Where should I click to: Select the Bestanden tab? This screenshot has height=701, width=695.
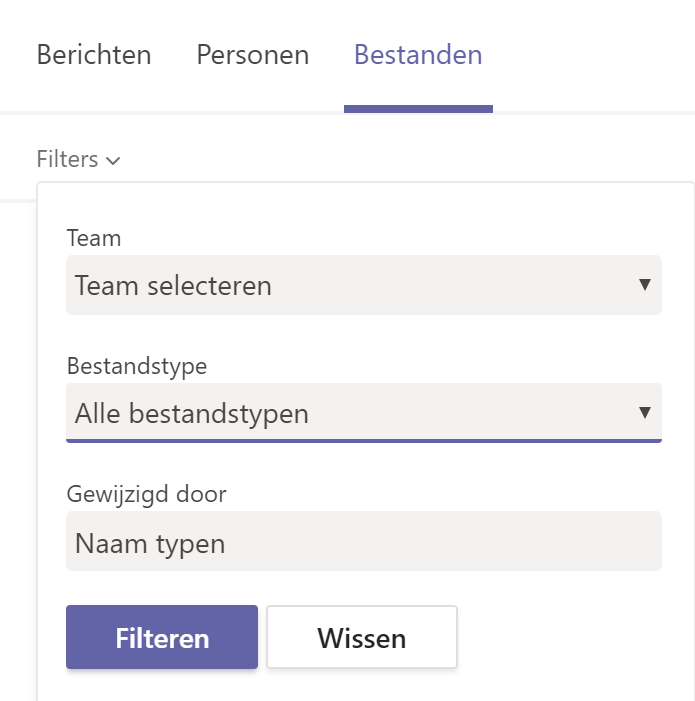point(418,55)
